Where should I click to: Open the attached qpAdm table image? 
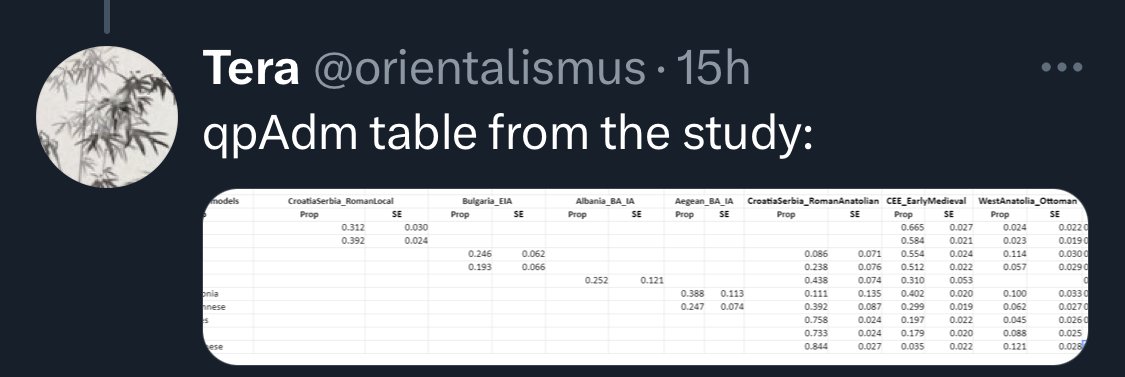(x=646, y=276)
